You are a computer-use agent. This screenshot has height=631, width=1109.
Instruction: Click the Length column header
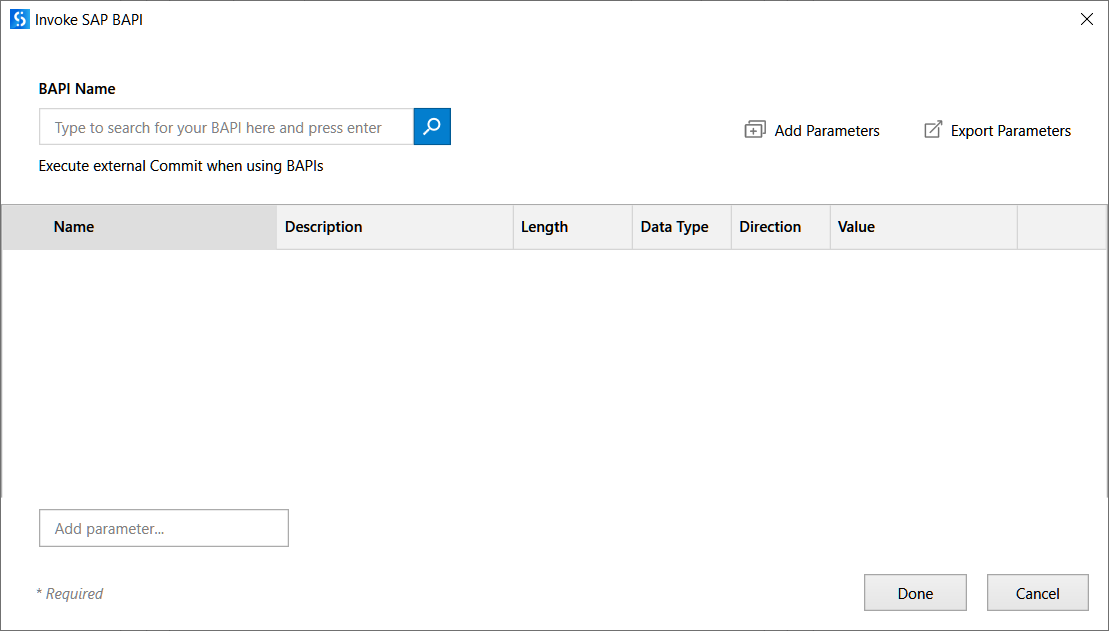573,227
